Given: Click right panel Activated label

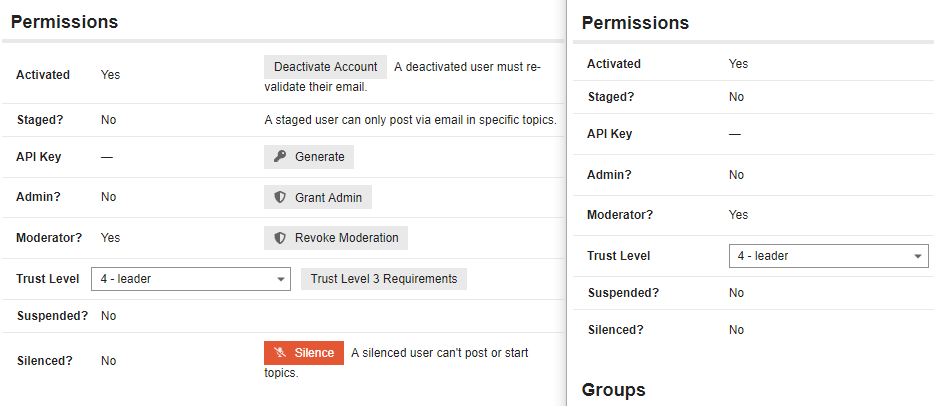Looking at the screenshot, I should pyautogui.click(x=614, y=64).
